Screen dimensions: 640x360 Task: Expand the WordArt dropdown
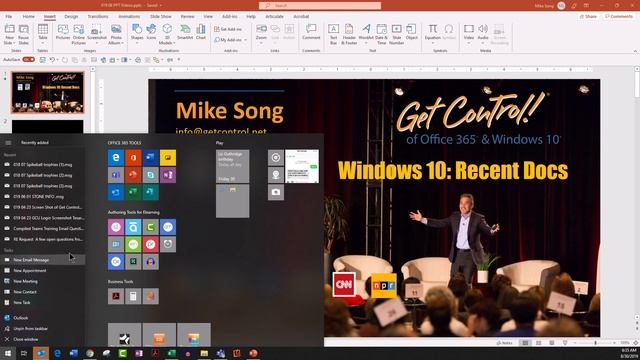366,43
